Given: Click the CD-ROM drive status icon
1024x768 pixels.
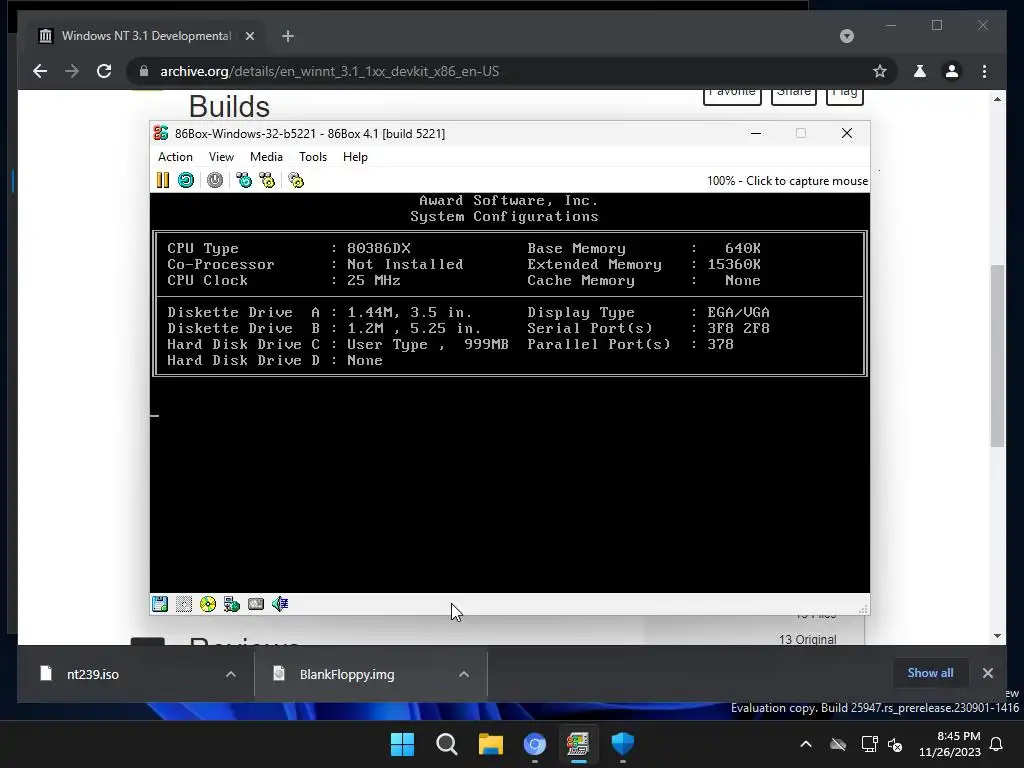Looking at the screenshot, I should coord(208,604).
